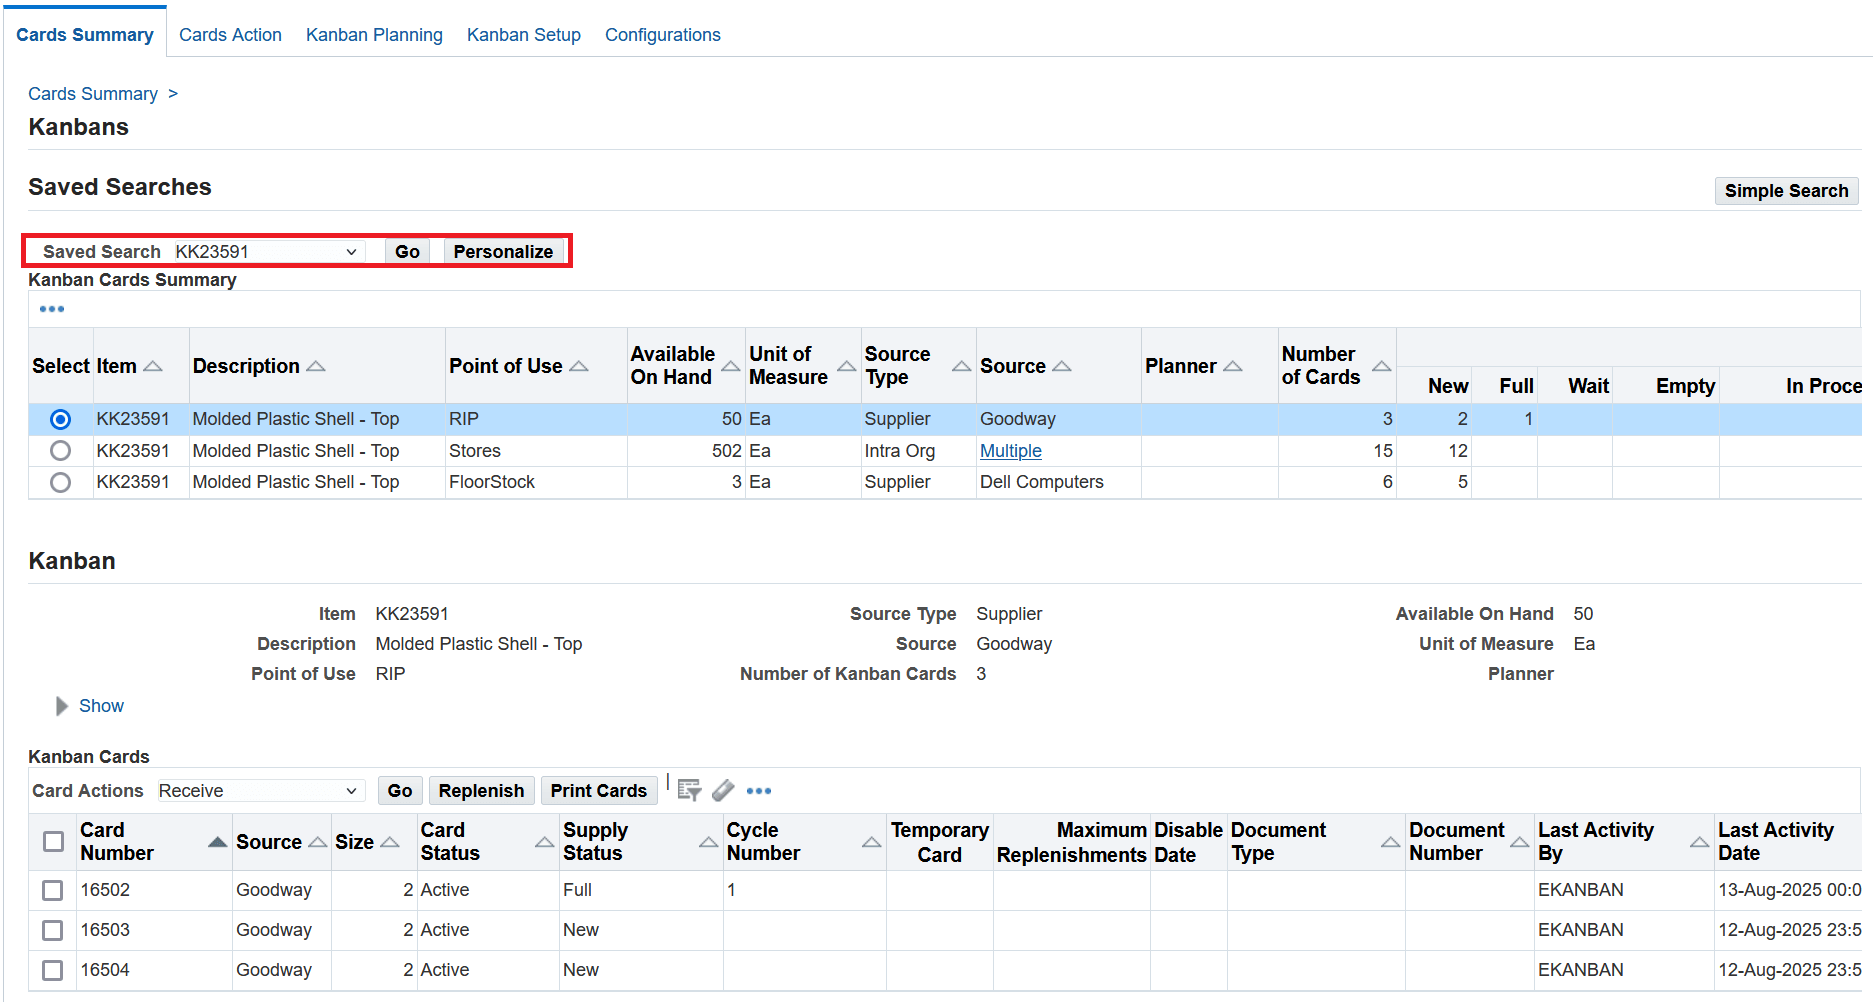Viewport: 1873px width, 1002px height.
Task: Expand the Show disclosure triangle
Action: 62,706
